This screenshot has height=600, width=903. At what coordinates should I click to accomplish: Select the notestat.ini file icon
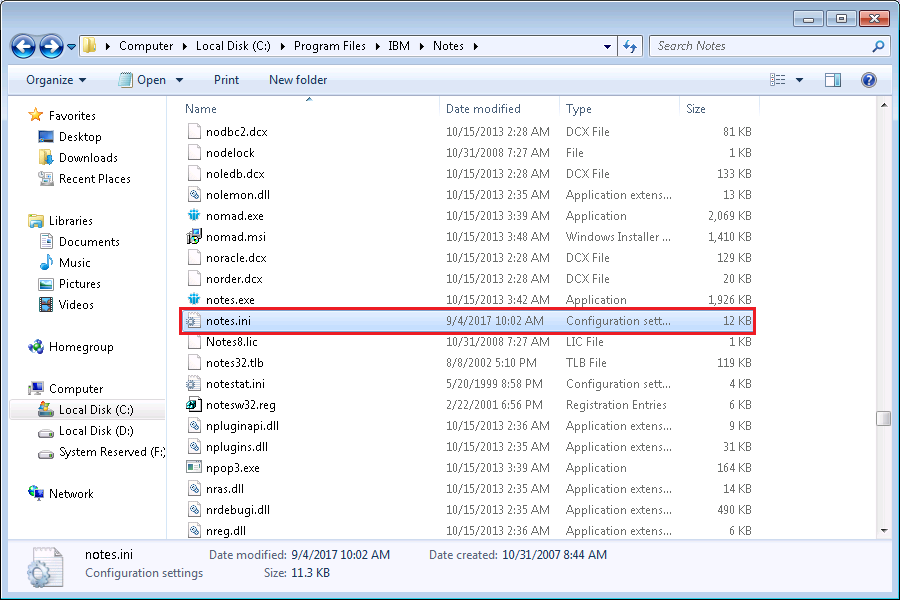[194, 383]
